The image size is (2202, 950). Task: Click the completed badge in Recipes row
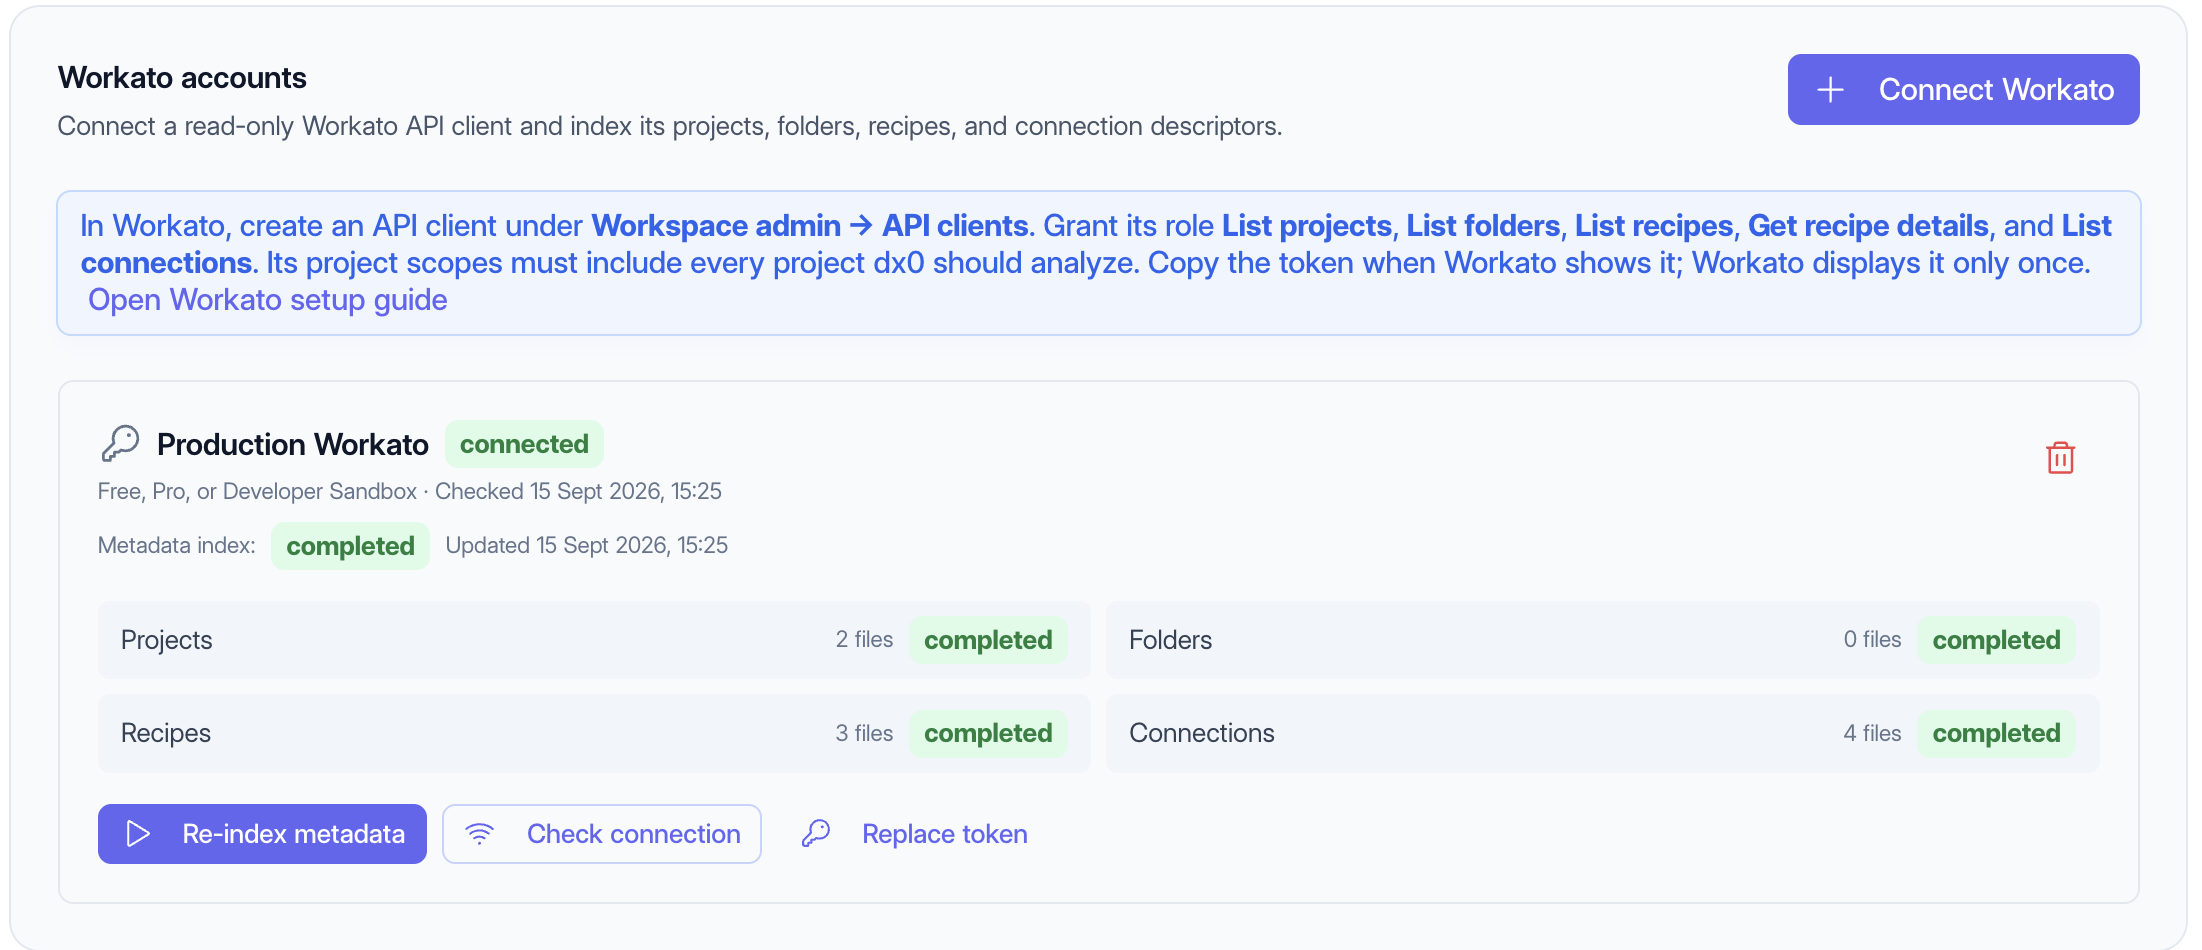pos(988,733)
